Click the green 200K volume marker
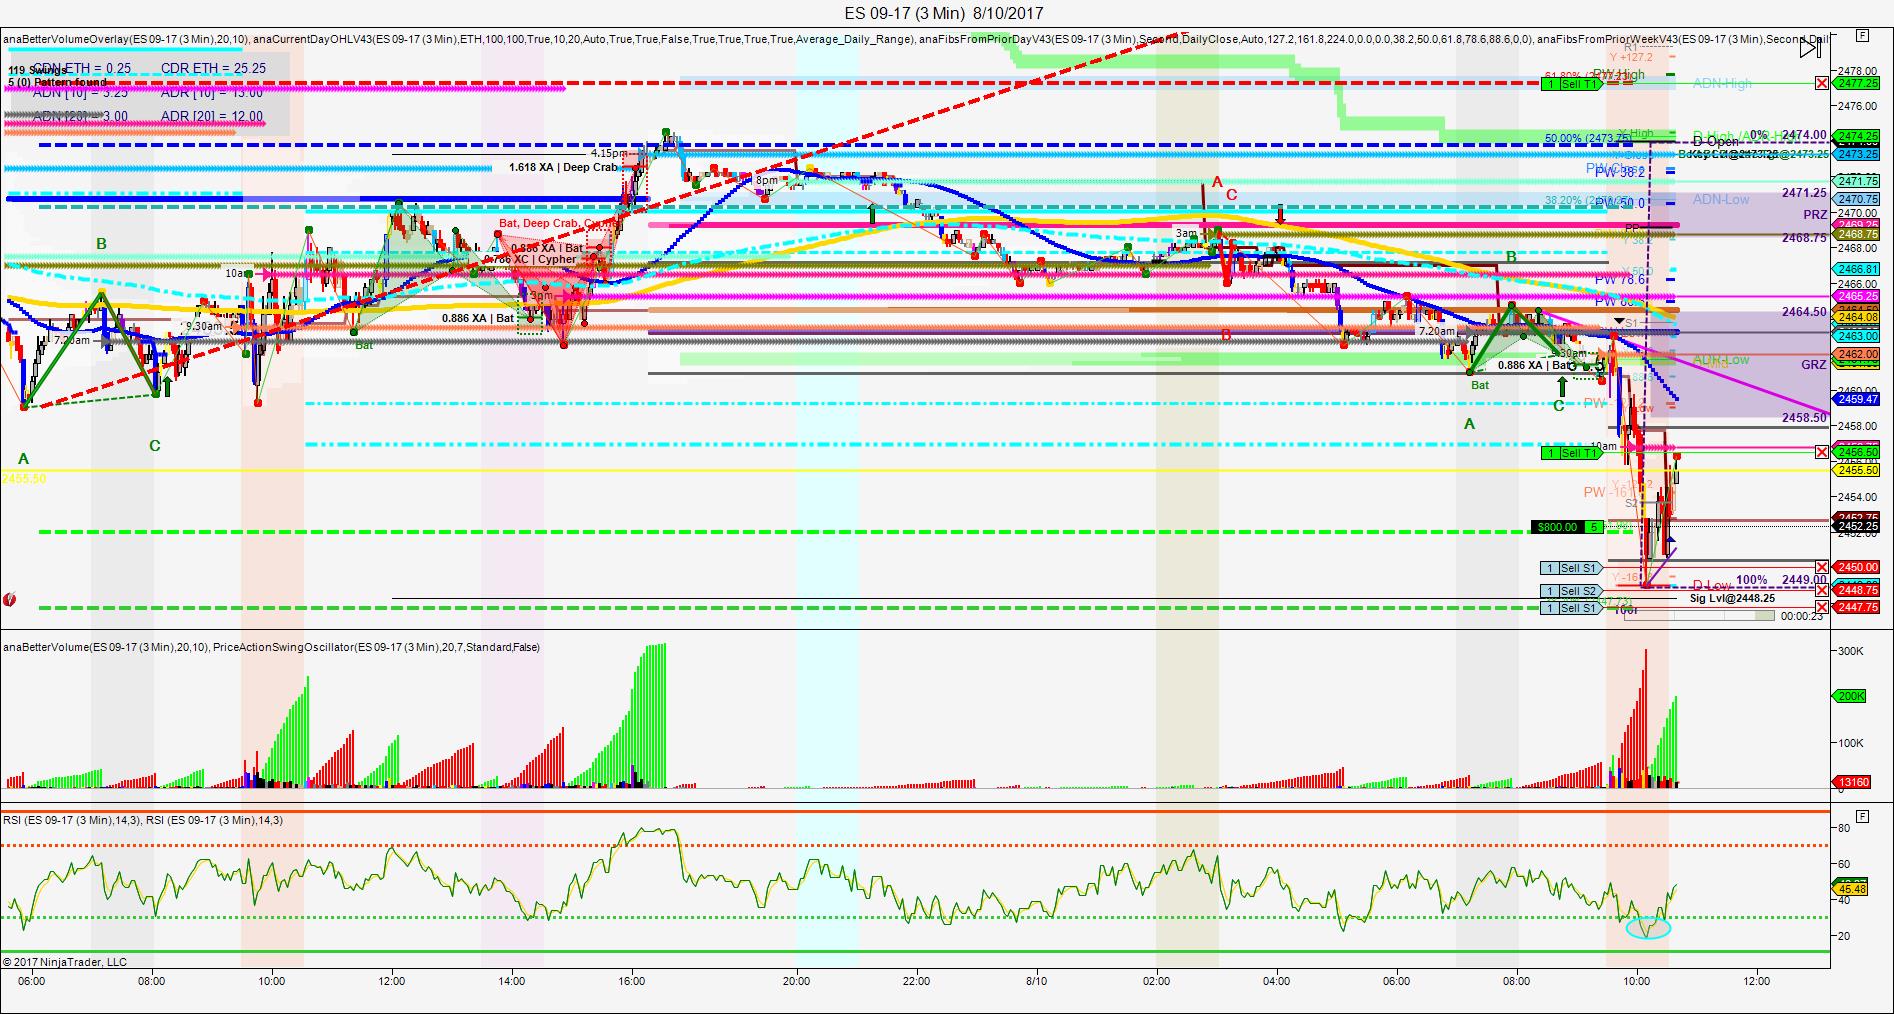The image size is (1894, 1014). pos(1851,696)
